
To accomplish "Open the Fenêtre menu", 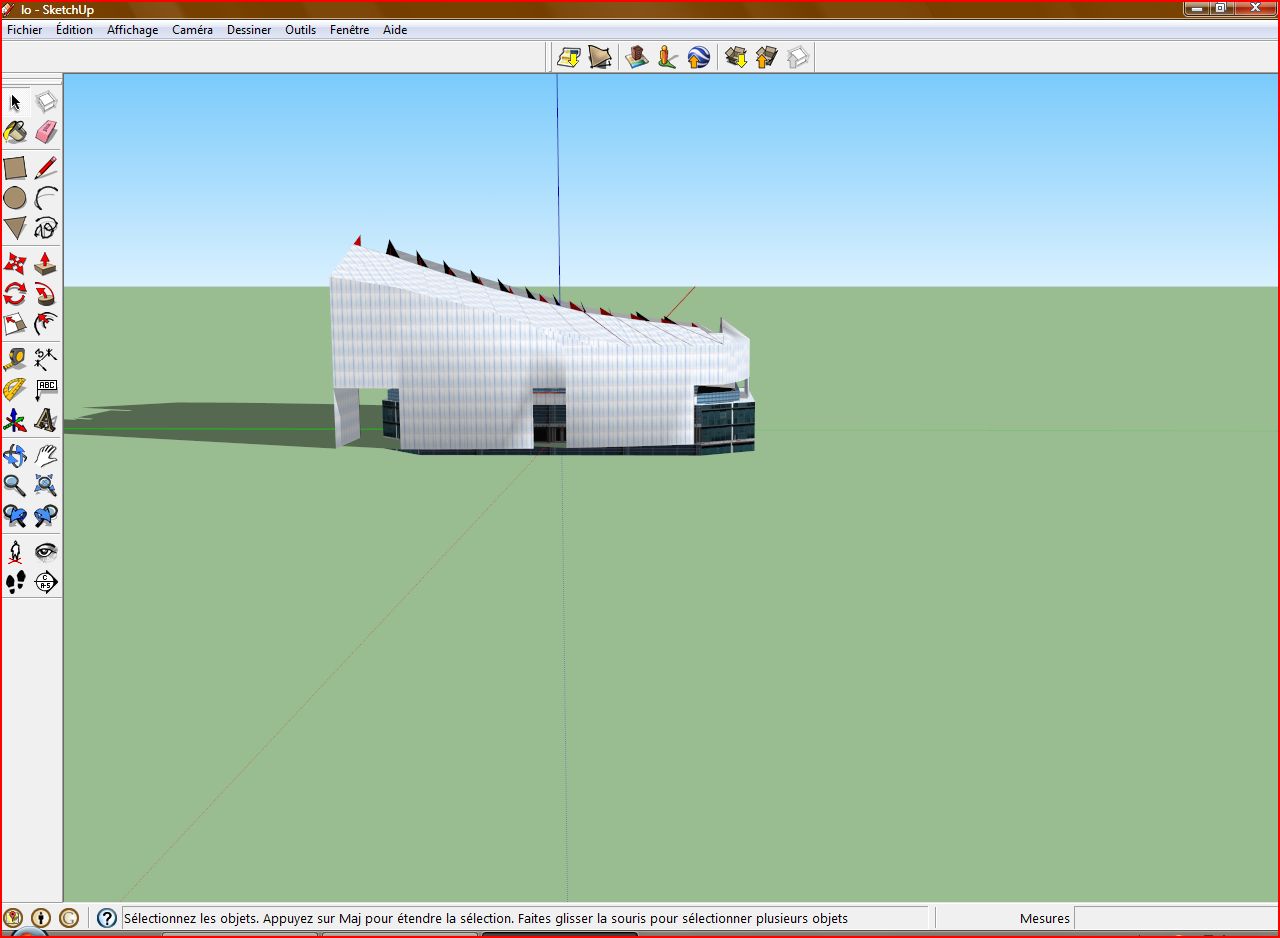I will point(349,30).
